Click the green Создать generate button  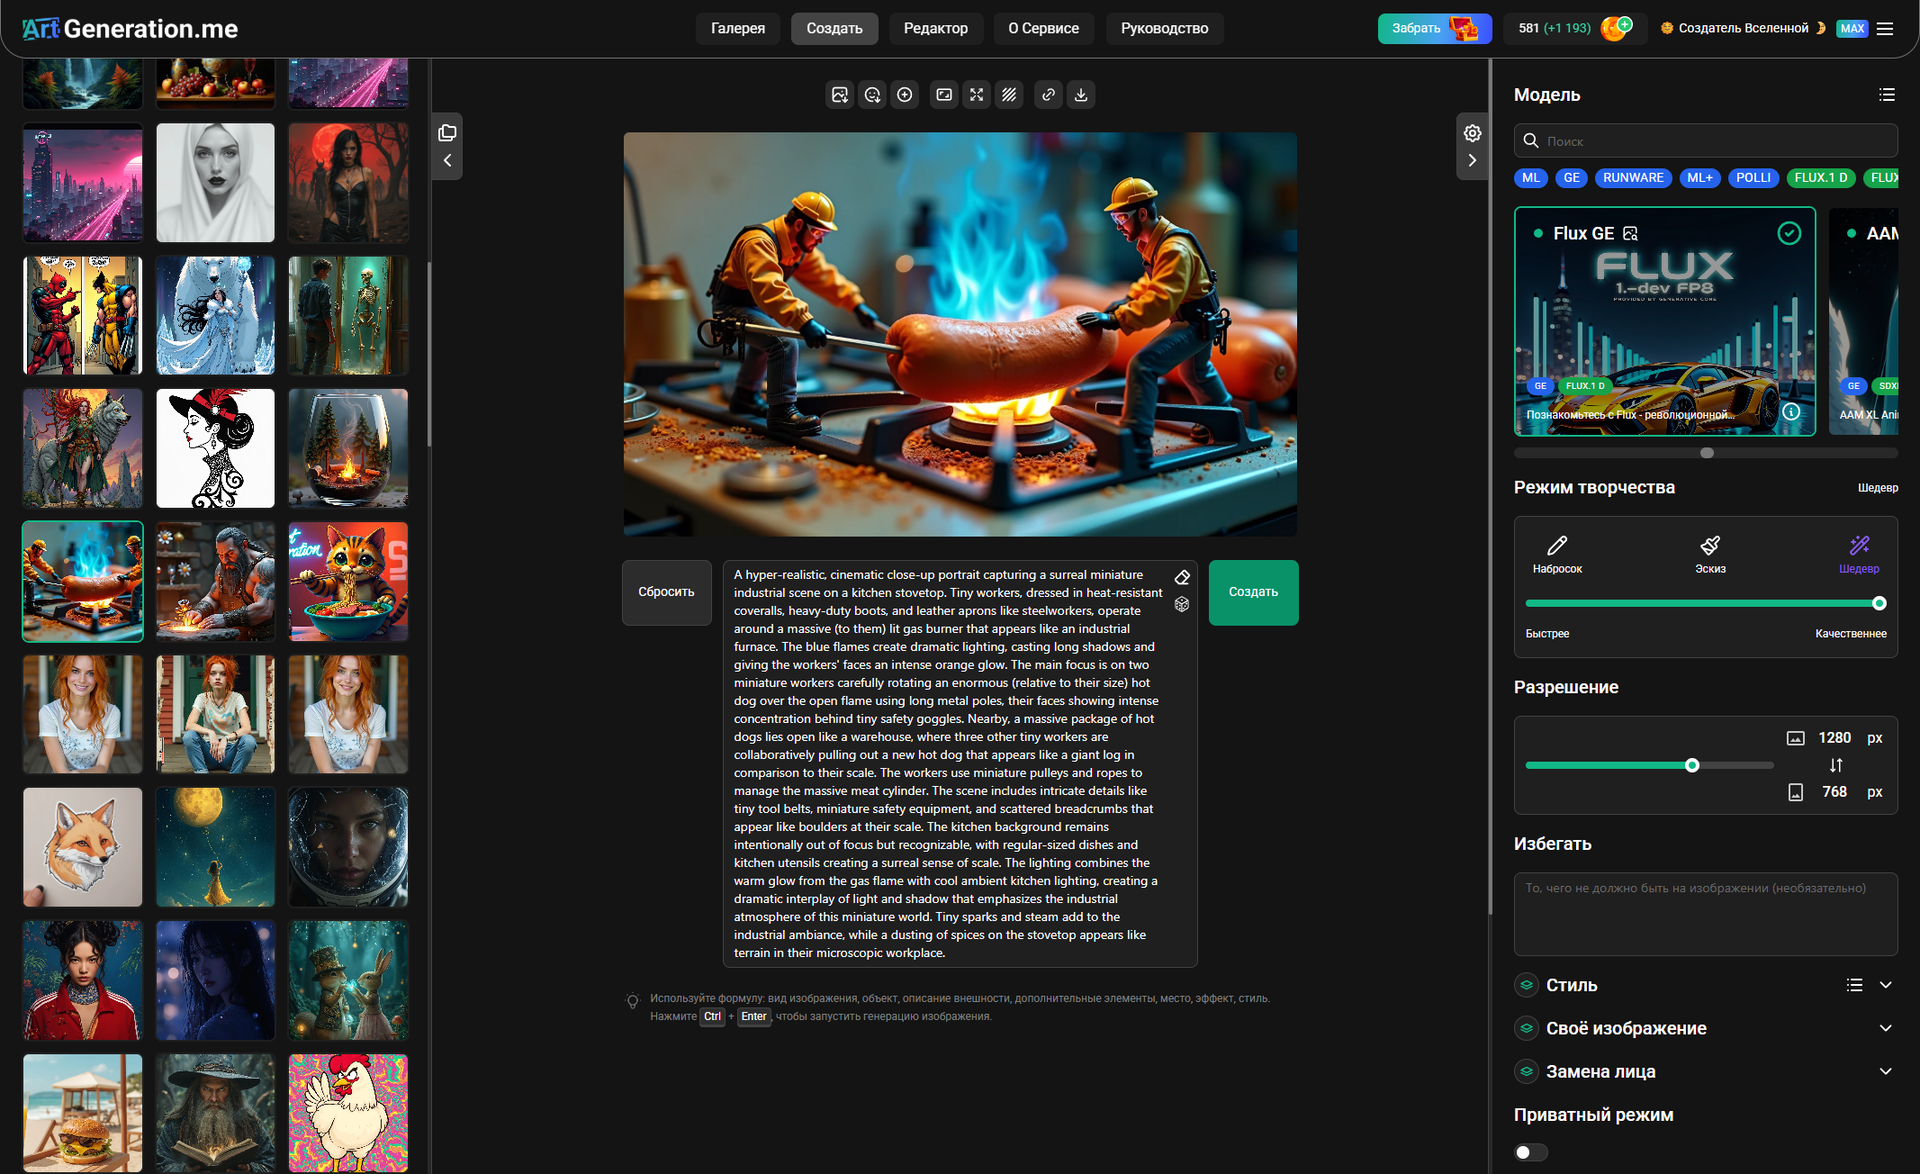coord(1253,593)
